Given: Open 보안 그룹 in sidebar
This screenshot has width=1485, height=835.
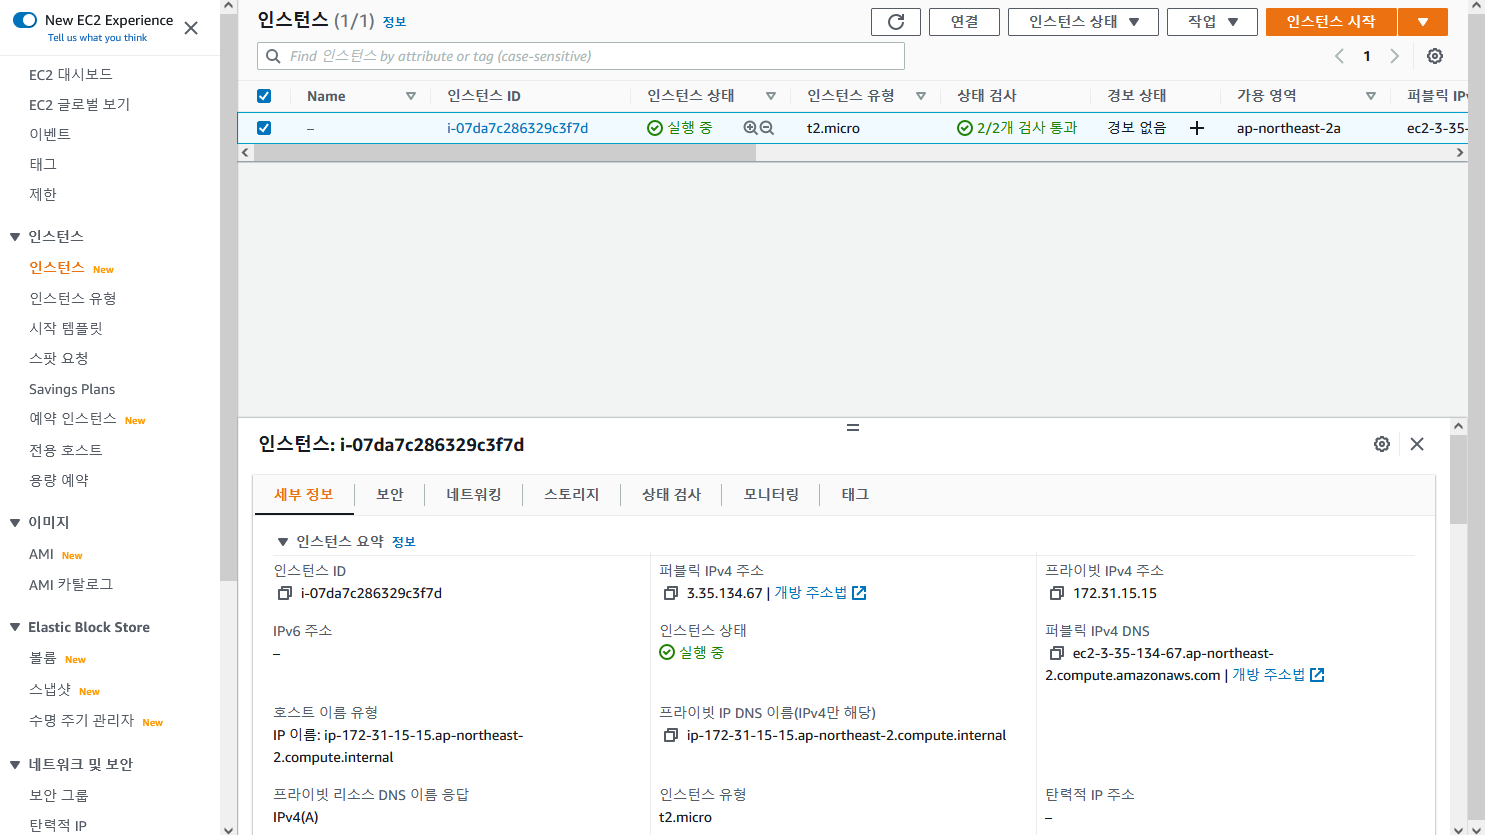Looking at the screenshot, I should tap(59, 796).
